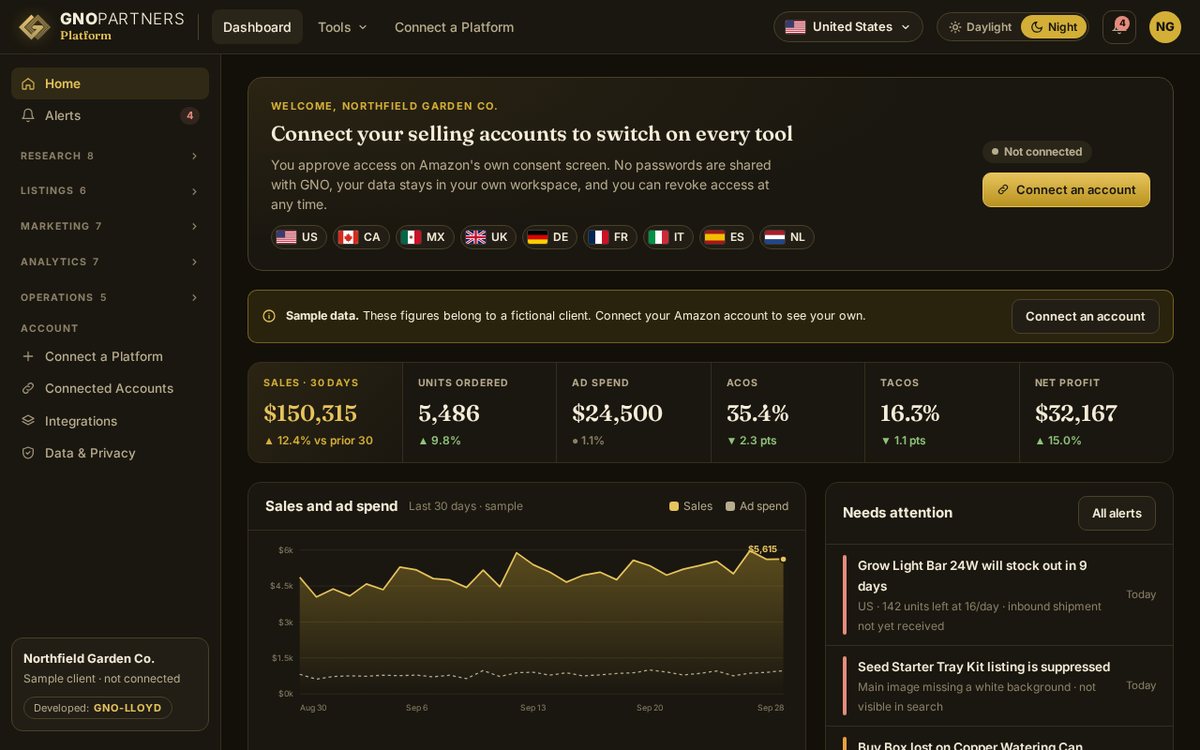Open the NG user avatar menu
Image resolution: width=1200 pixels, height=750 pixels.
coord(1165,27)
